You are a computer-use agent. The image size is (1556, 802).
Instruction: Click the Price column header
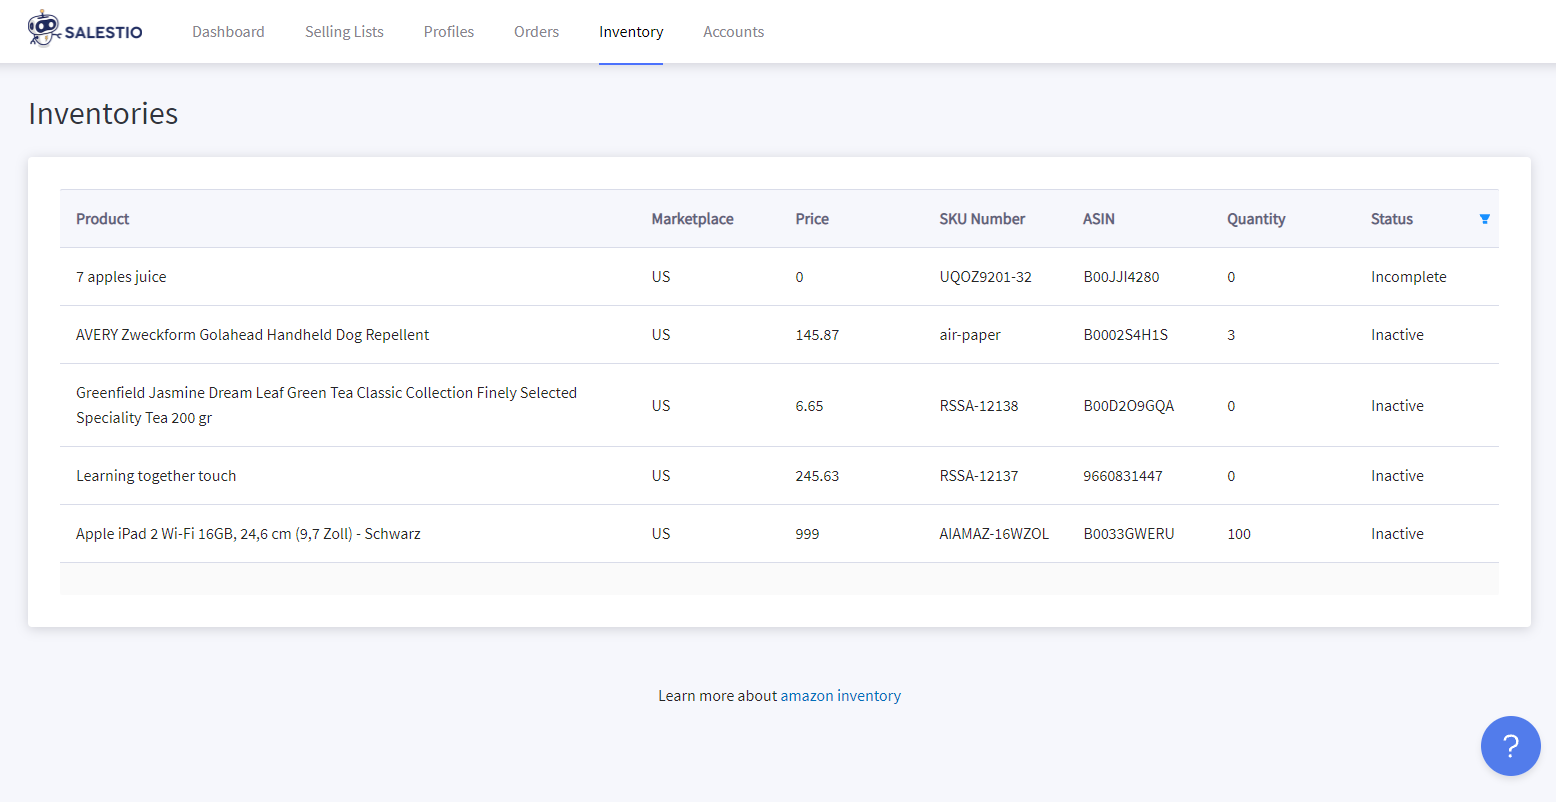click(812, 219)
